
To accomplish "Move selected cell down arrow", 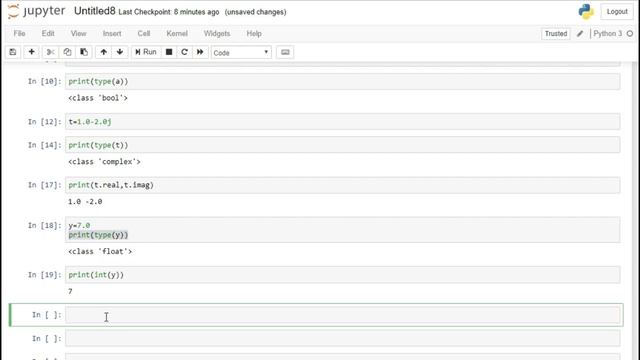I will (x=120, y=52).
